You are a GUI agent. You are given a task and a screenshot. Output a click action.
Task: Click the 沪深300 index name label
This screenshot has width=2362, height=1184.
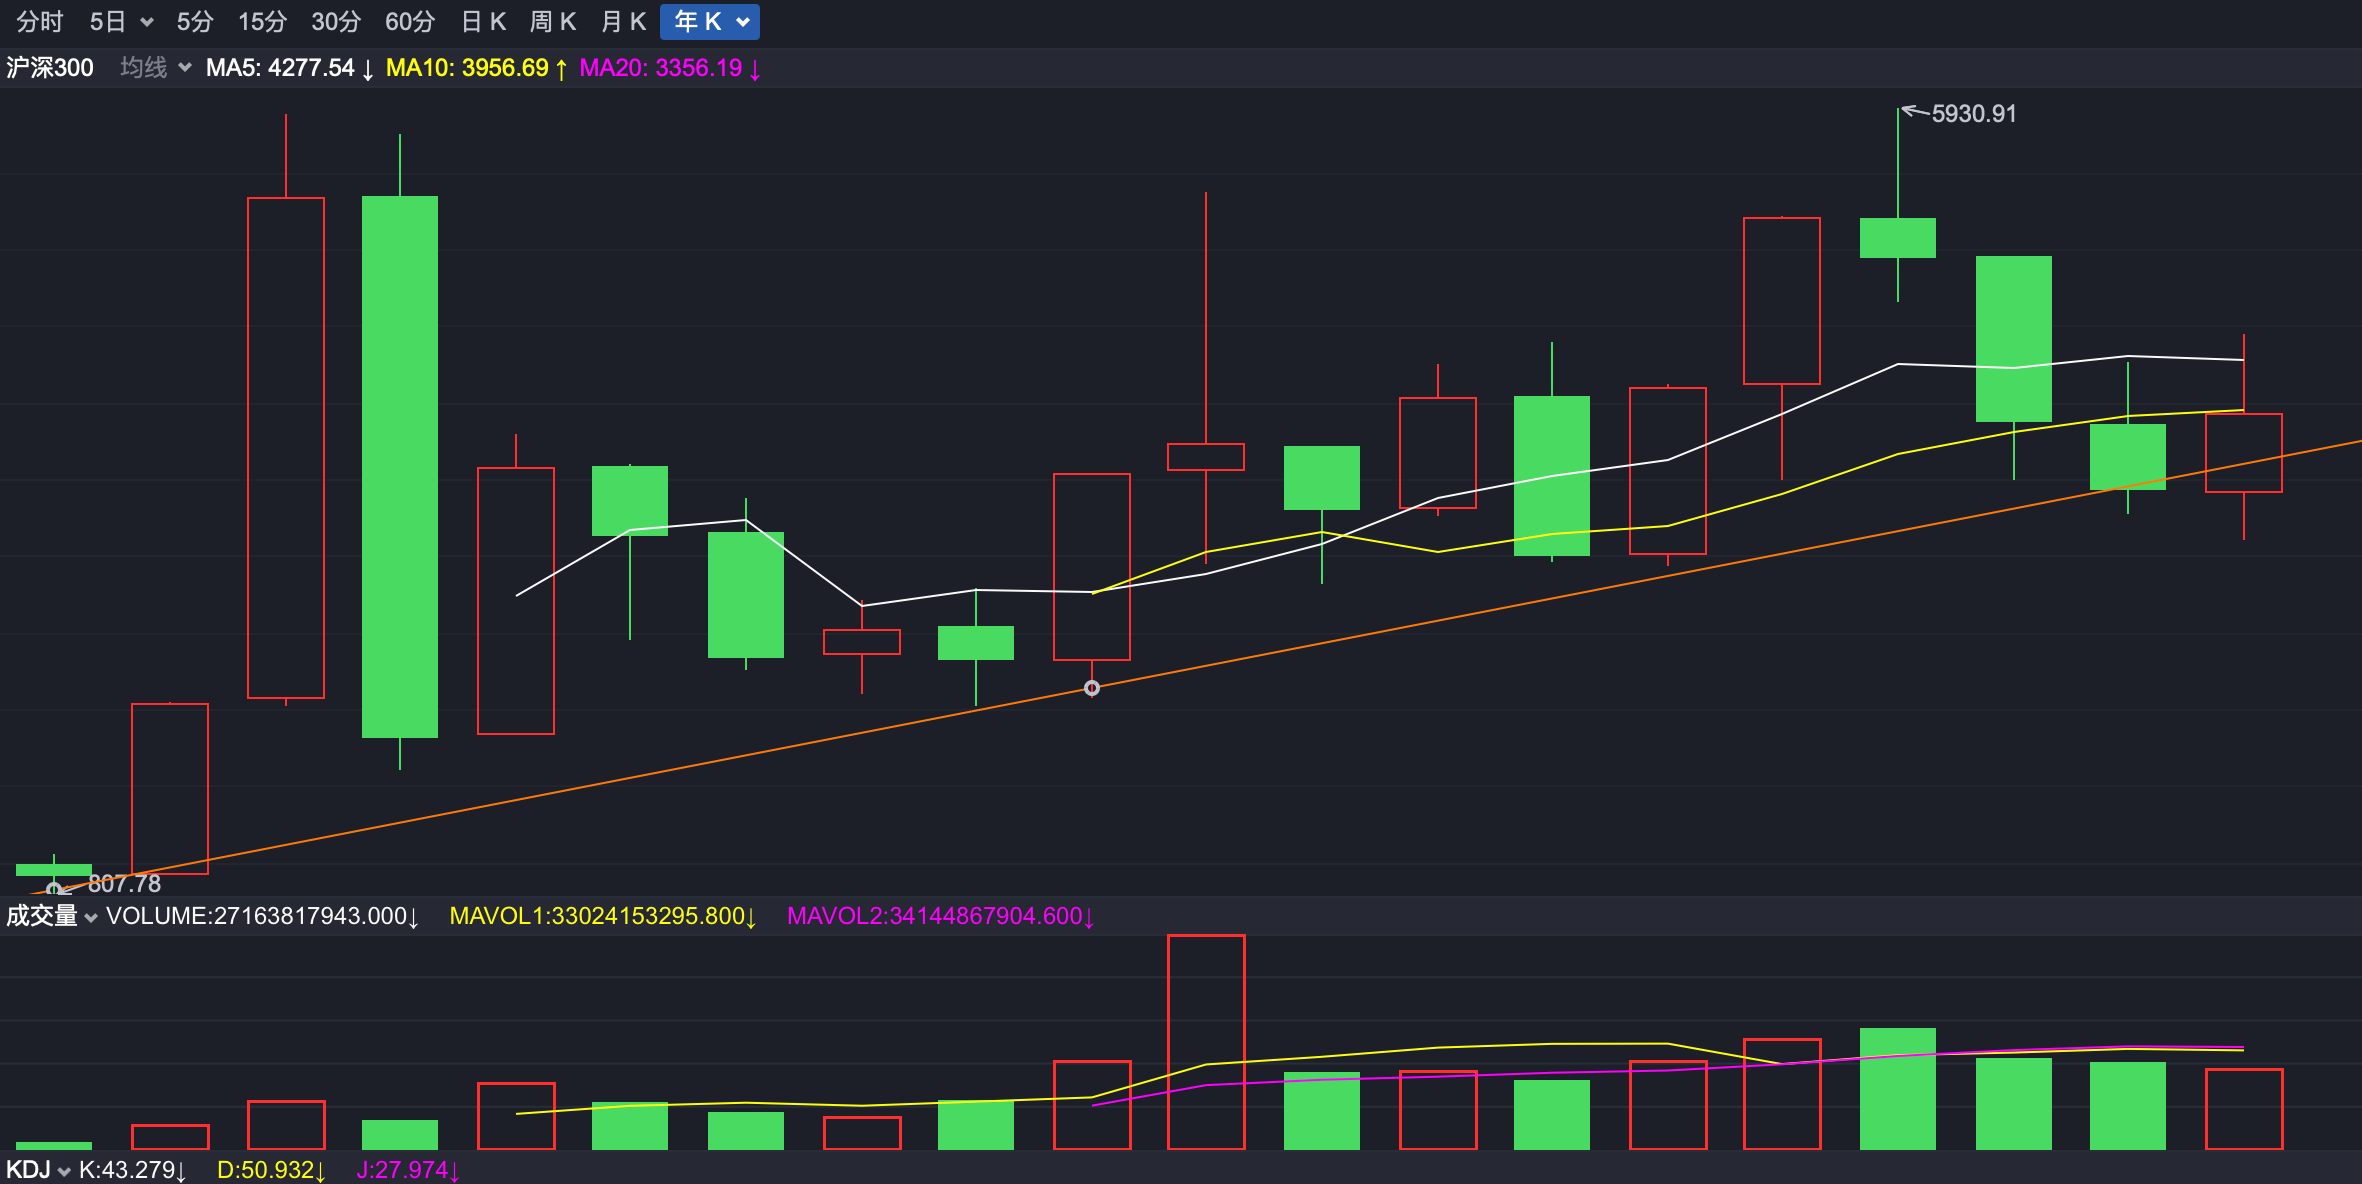click(x=50, y=67)
